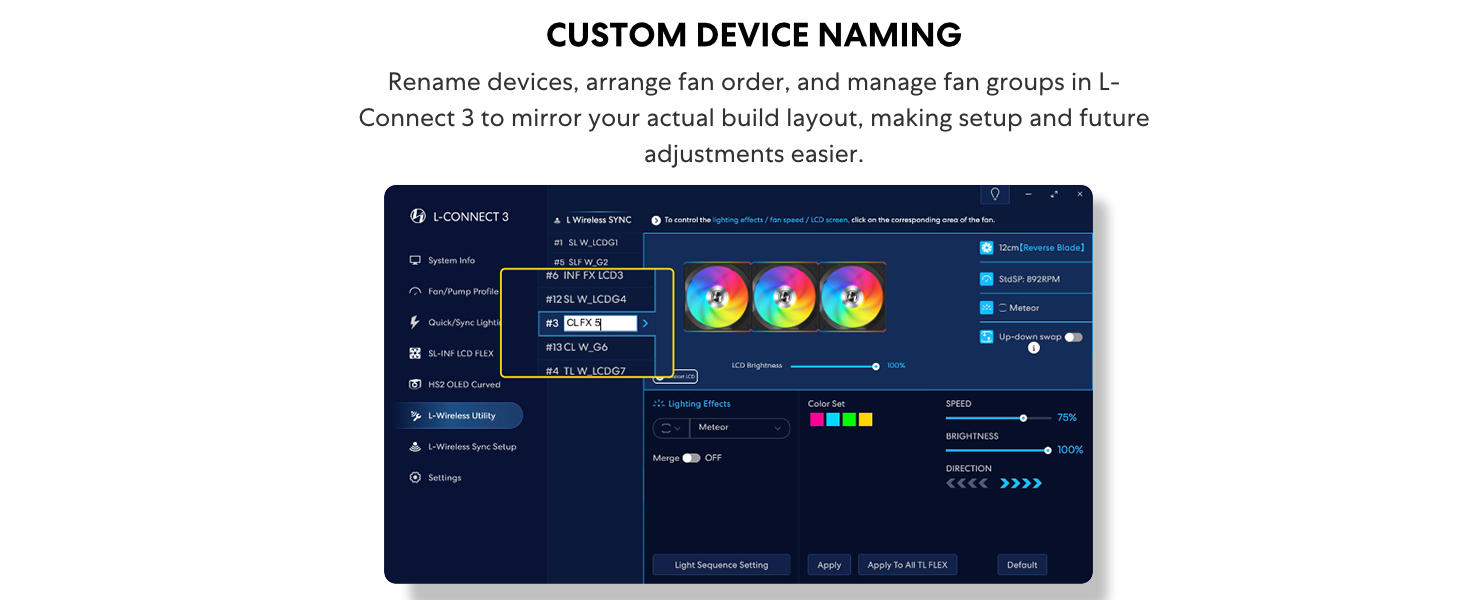This screenshot has width=1464, height=600.
Task: Click Apply To All TL FLEX button
Action: point(908,565)
